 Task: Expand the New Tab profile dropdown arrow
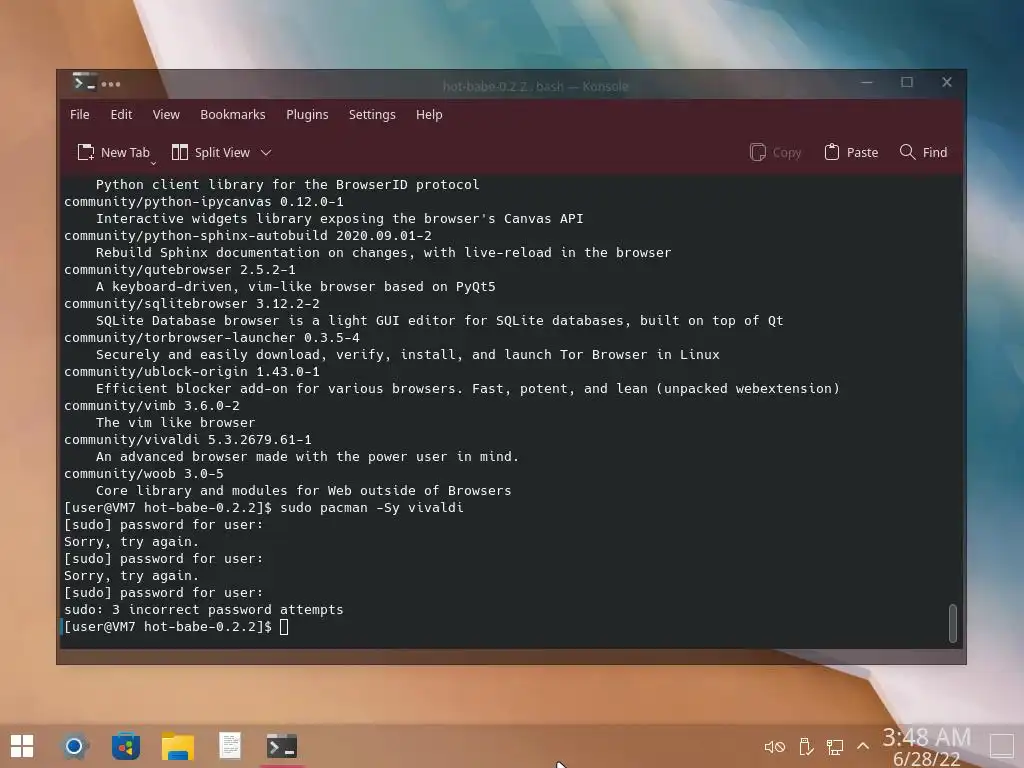tap(153, 163)
